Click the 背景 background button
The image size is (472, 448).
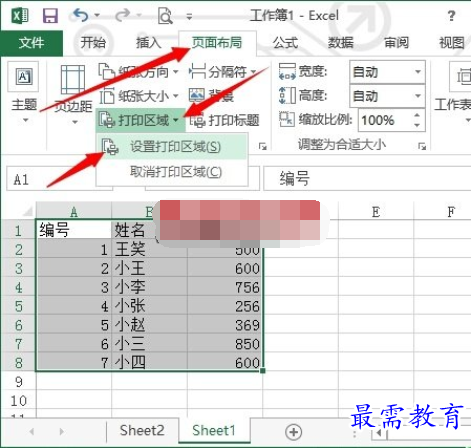(211, 96)
